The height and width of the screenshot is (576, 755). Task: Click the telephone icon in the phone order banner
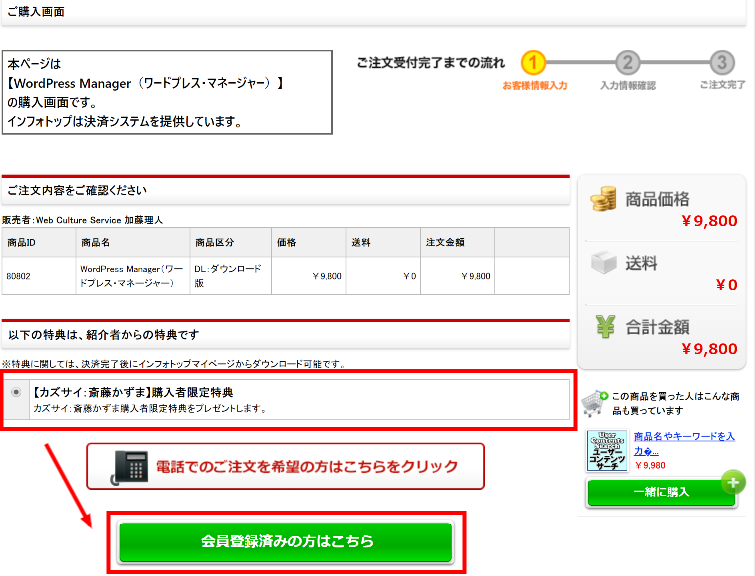[x=129, y=467]
